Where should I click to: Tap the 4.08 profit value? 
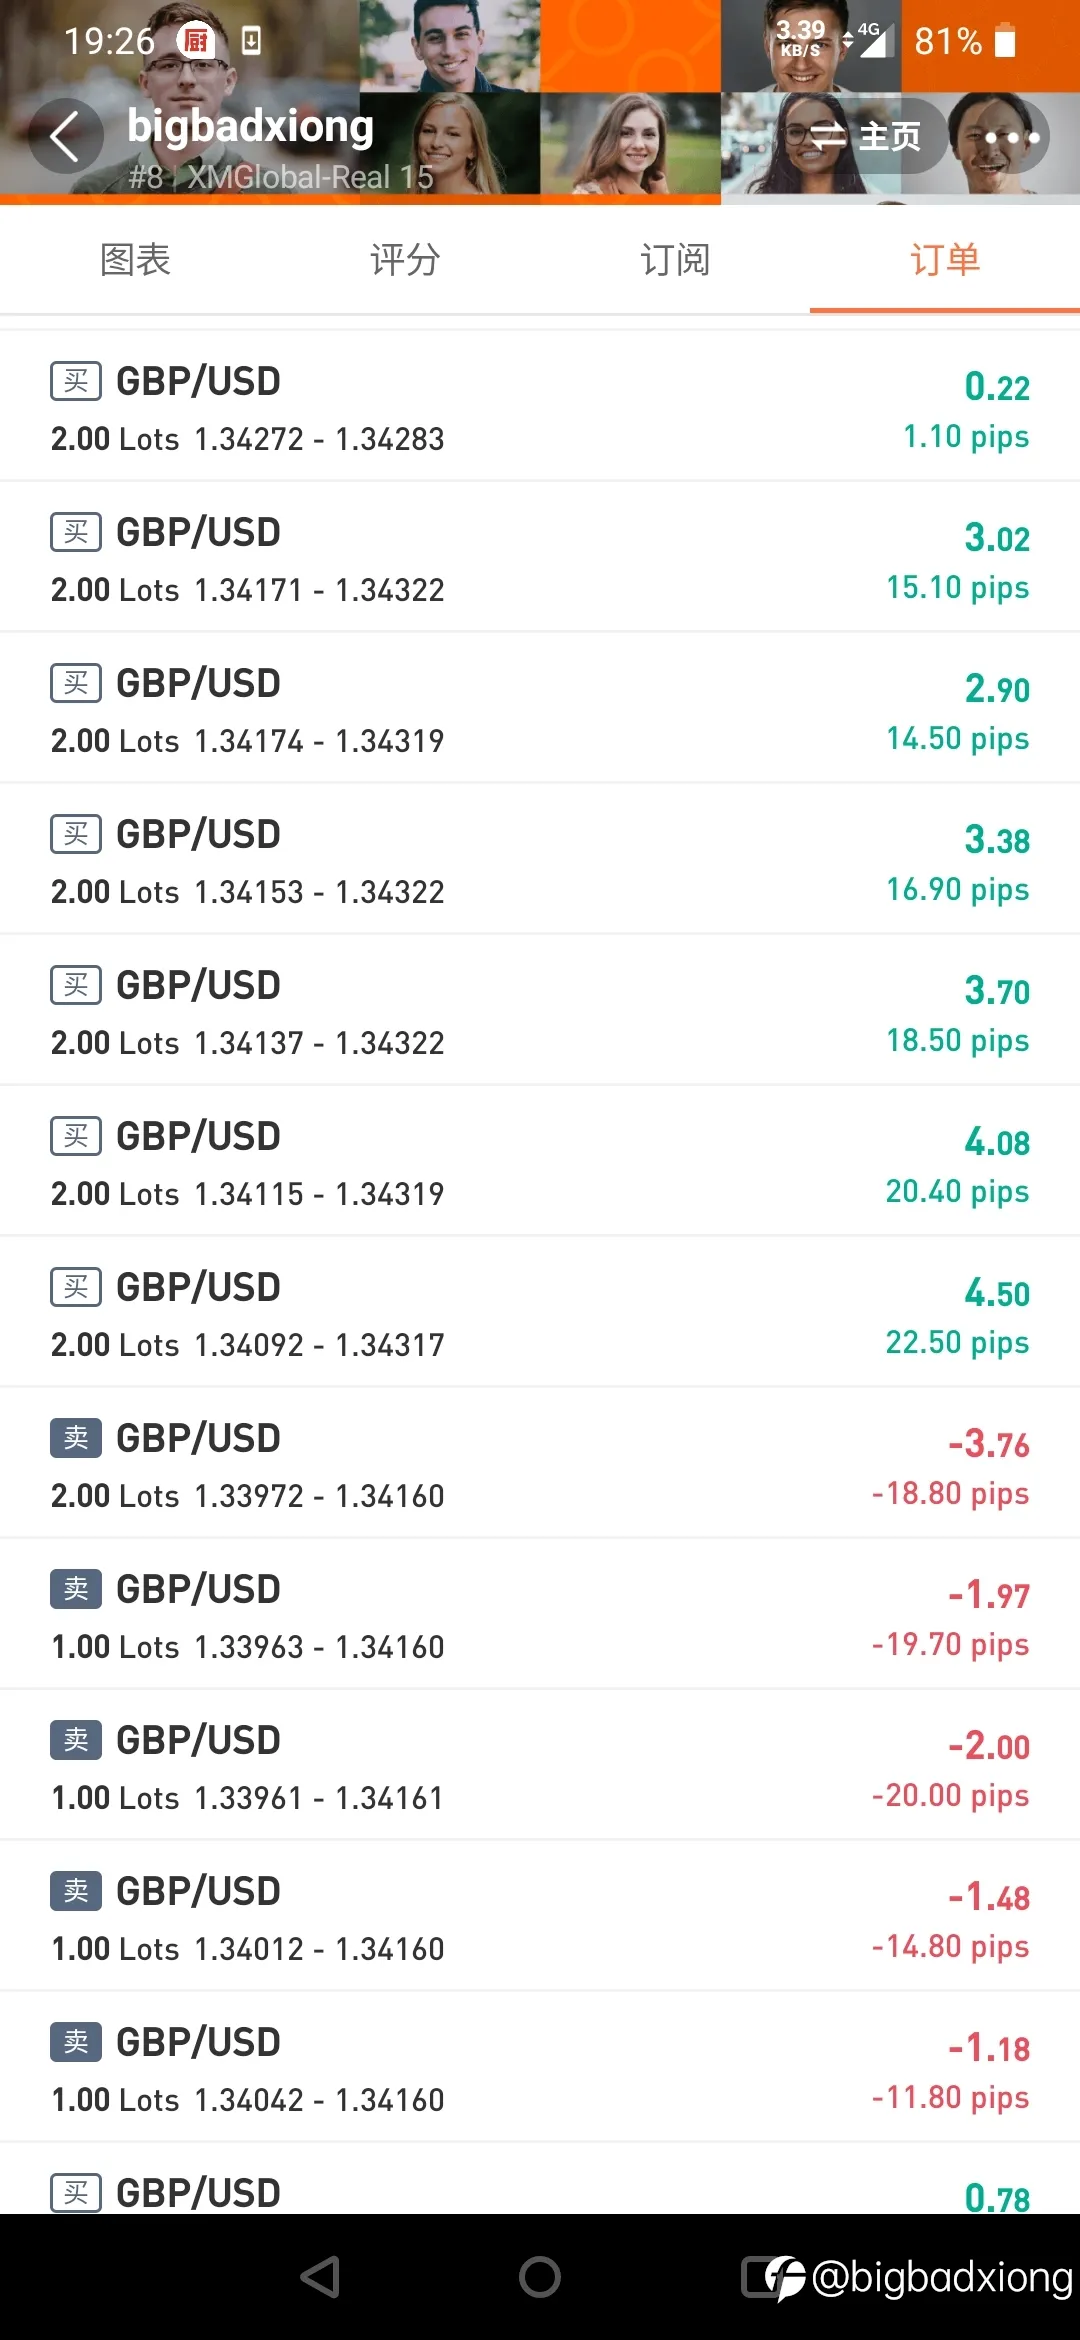(997, 1142)
